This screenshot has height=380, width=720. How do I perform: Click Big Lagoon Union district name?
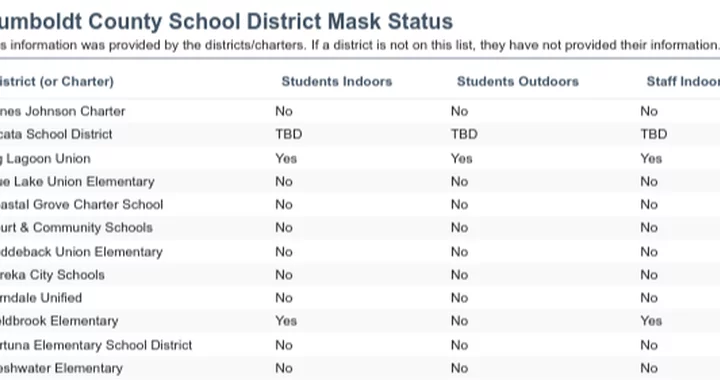click(45, 159)
